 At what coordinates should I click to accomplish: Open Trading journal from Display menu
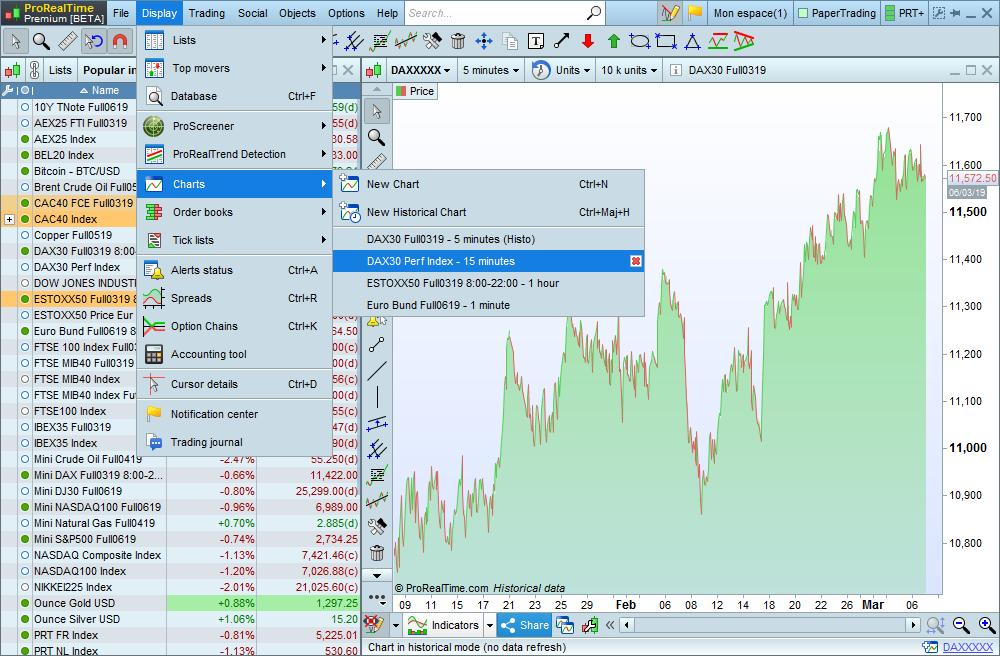tap(234, 442)
